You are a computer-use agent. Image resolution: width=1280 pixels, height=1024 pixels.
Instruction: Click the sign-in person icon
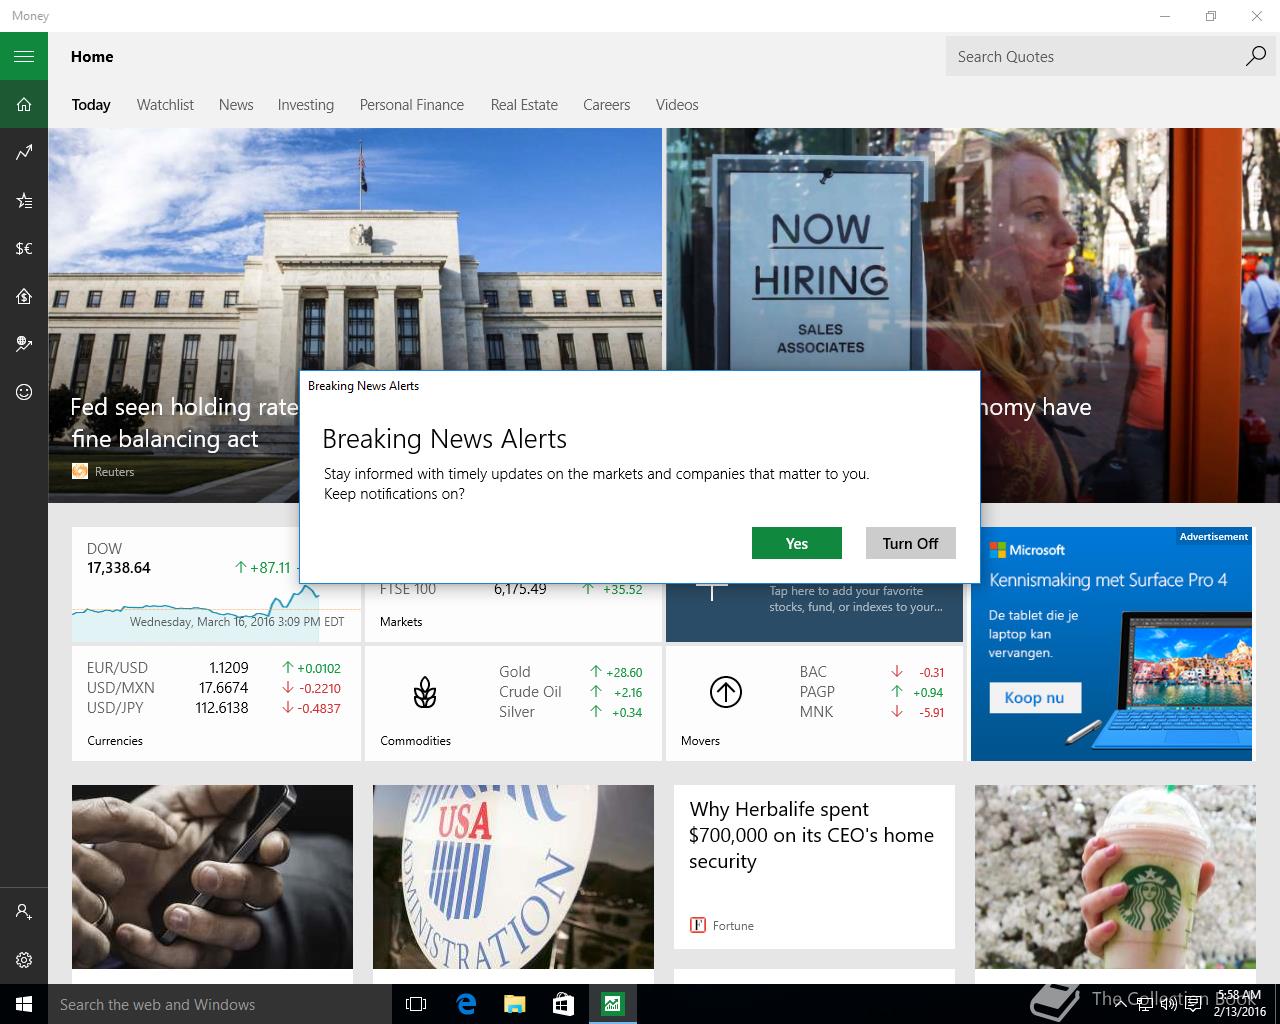pos(24,912)
